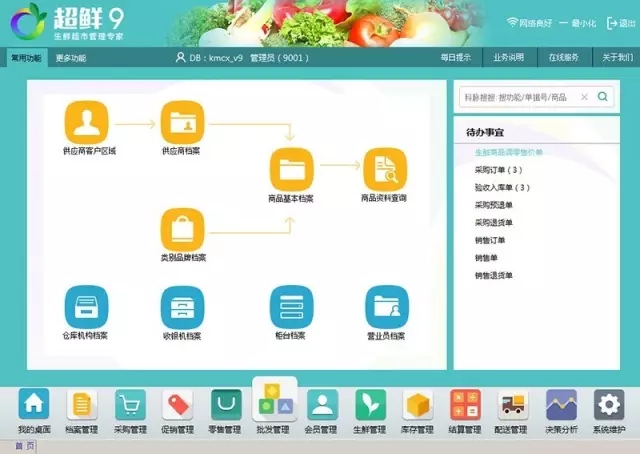This screenshot has height=454, width=640.
Task: Select the 首页 bottom tab
Action: click(x=25, y=446)
